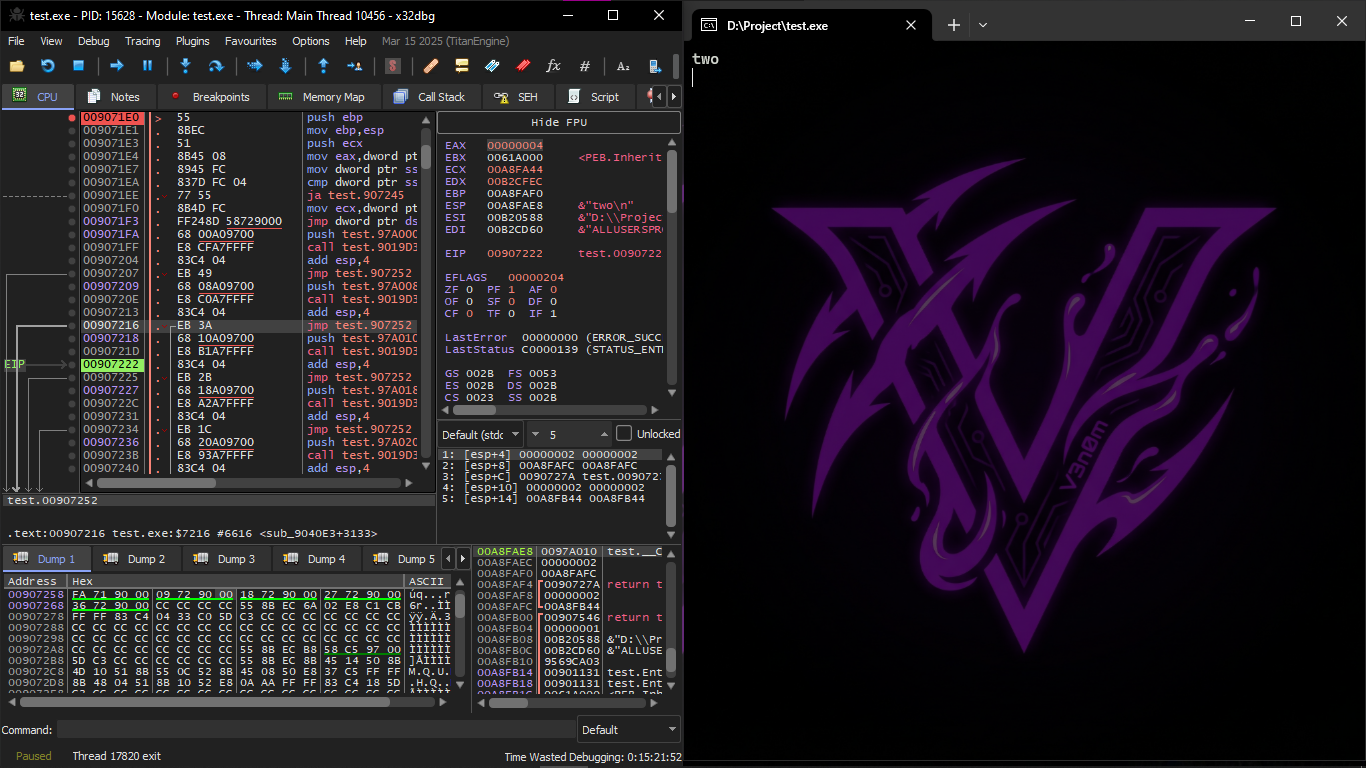Click the Step Into icon
Viewport: 1366px width, 768px height.
pyautogui.click(x=185, y=66)
